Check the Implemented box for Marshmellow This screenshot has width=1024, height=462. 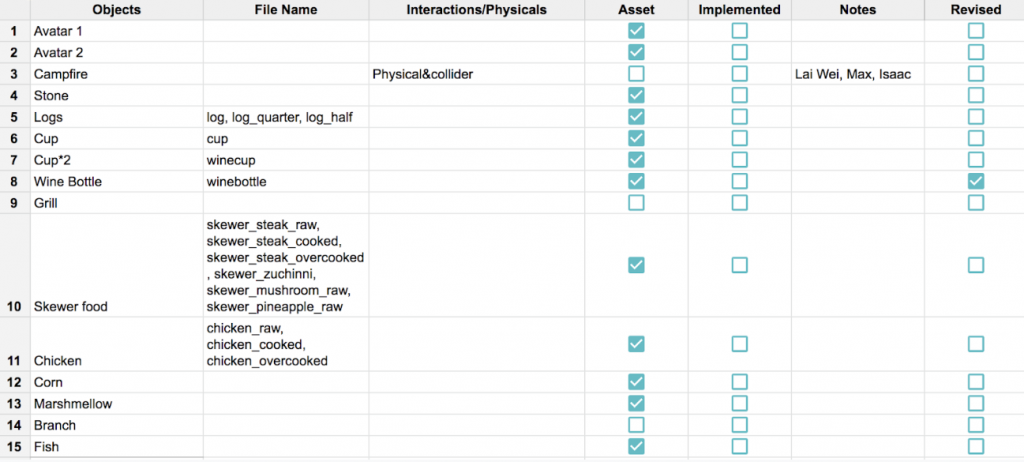tap(739, 403)
